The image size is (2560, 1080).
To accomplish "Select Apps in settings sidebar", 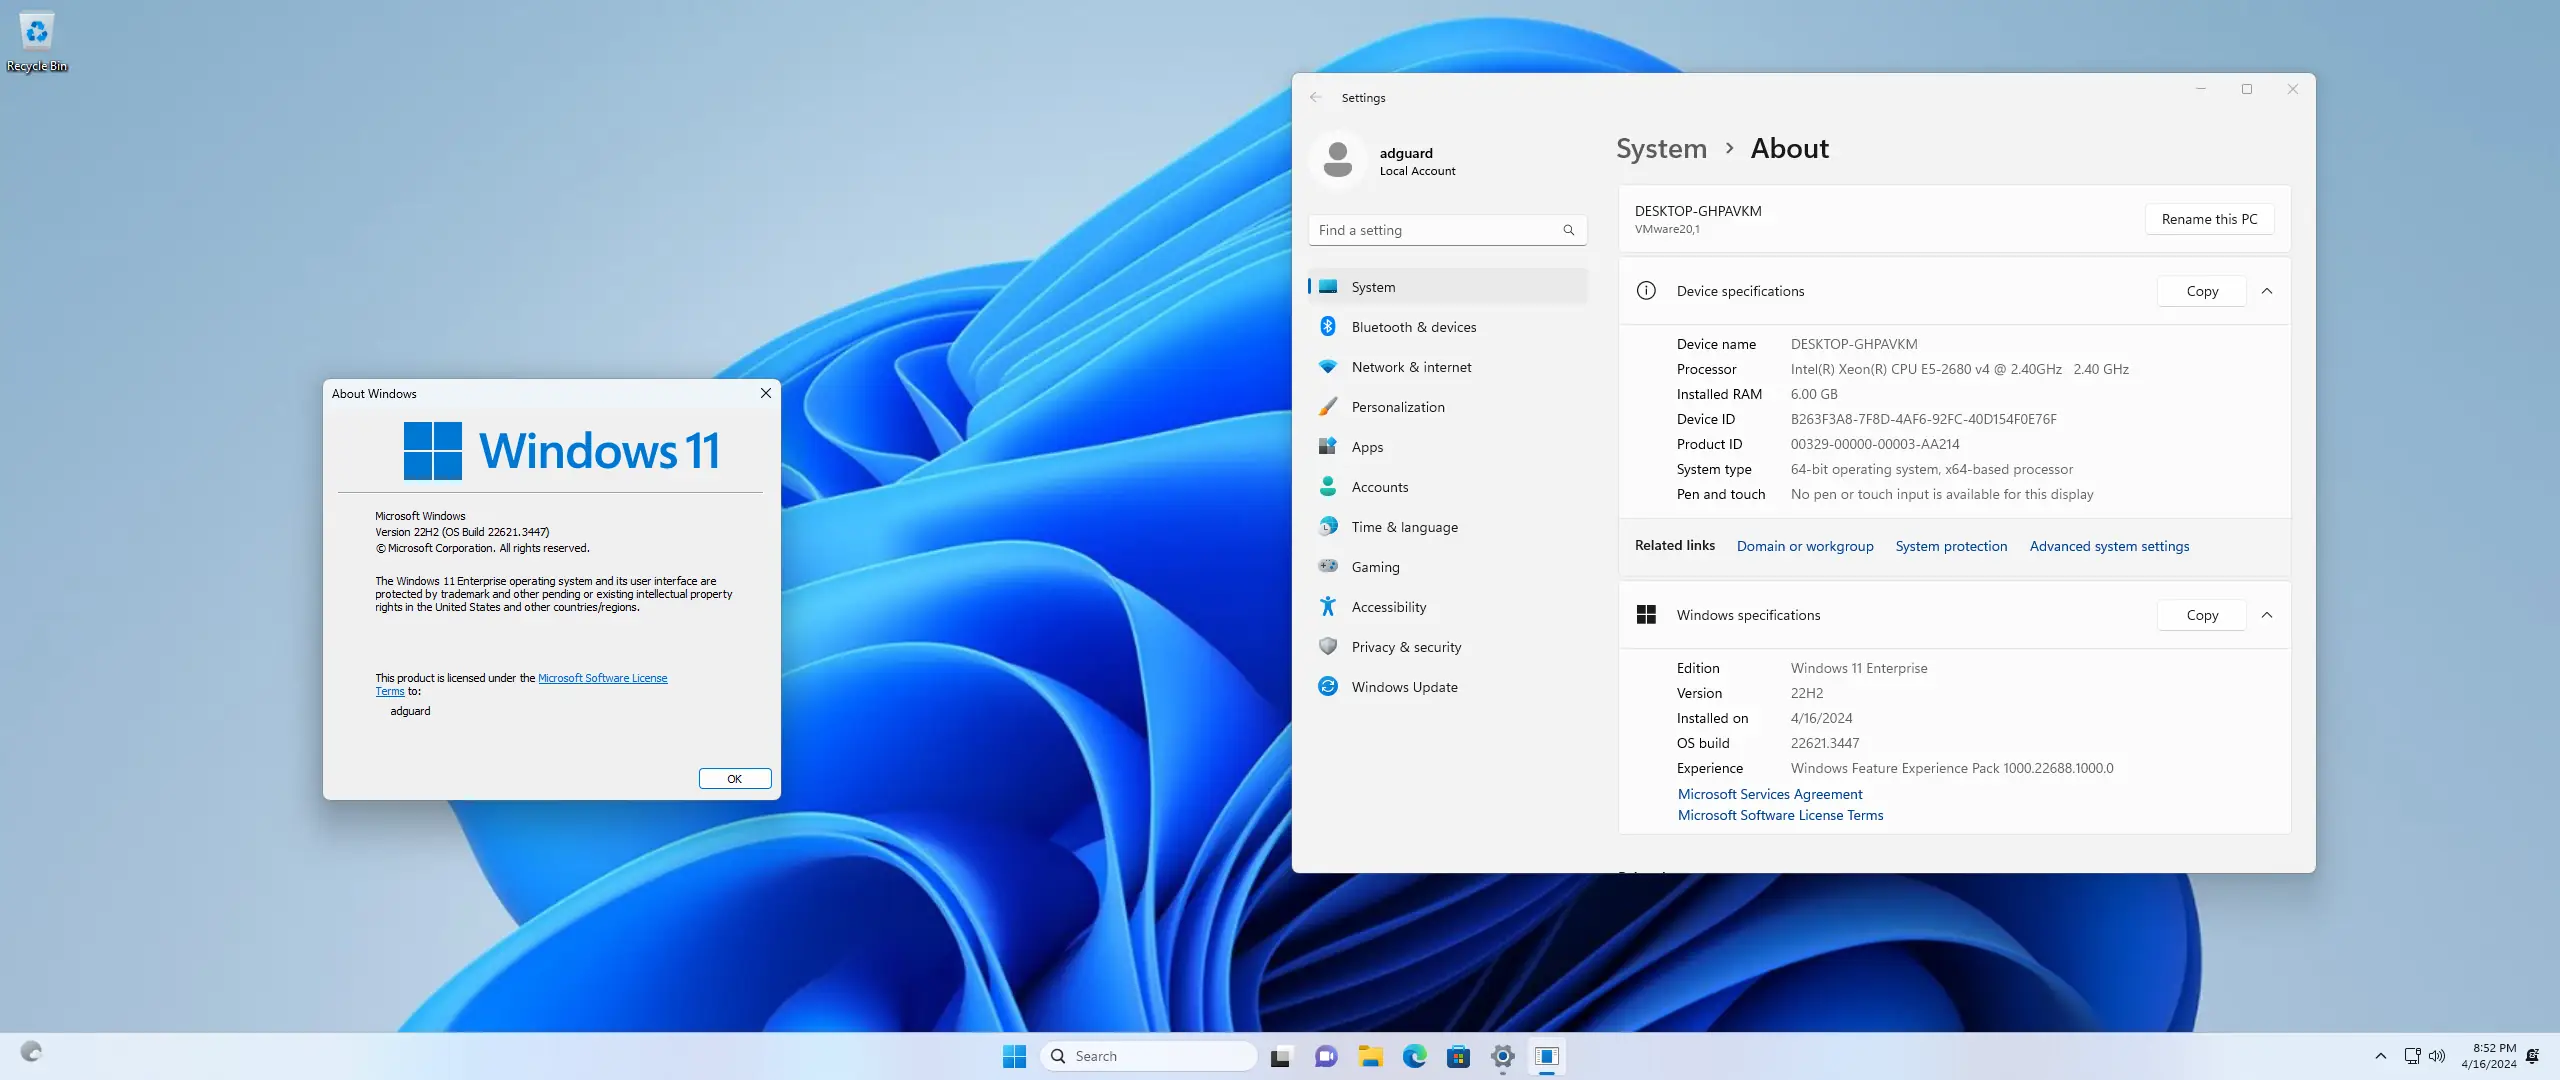I will (x=1367, y=447).
